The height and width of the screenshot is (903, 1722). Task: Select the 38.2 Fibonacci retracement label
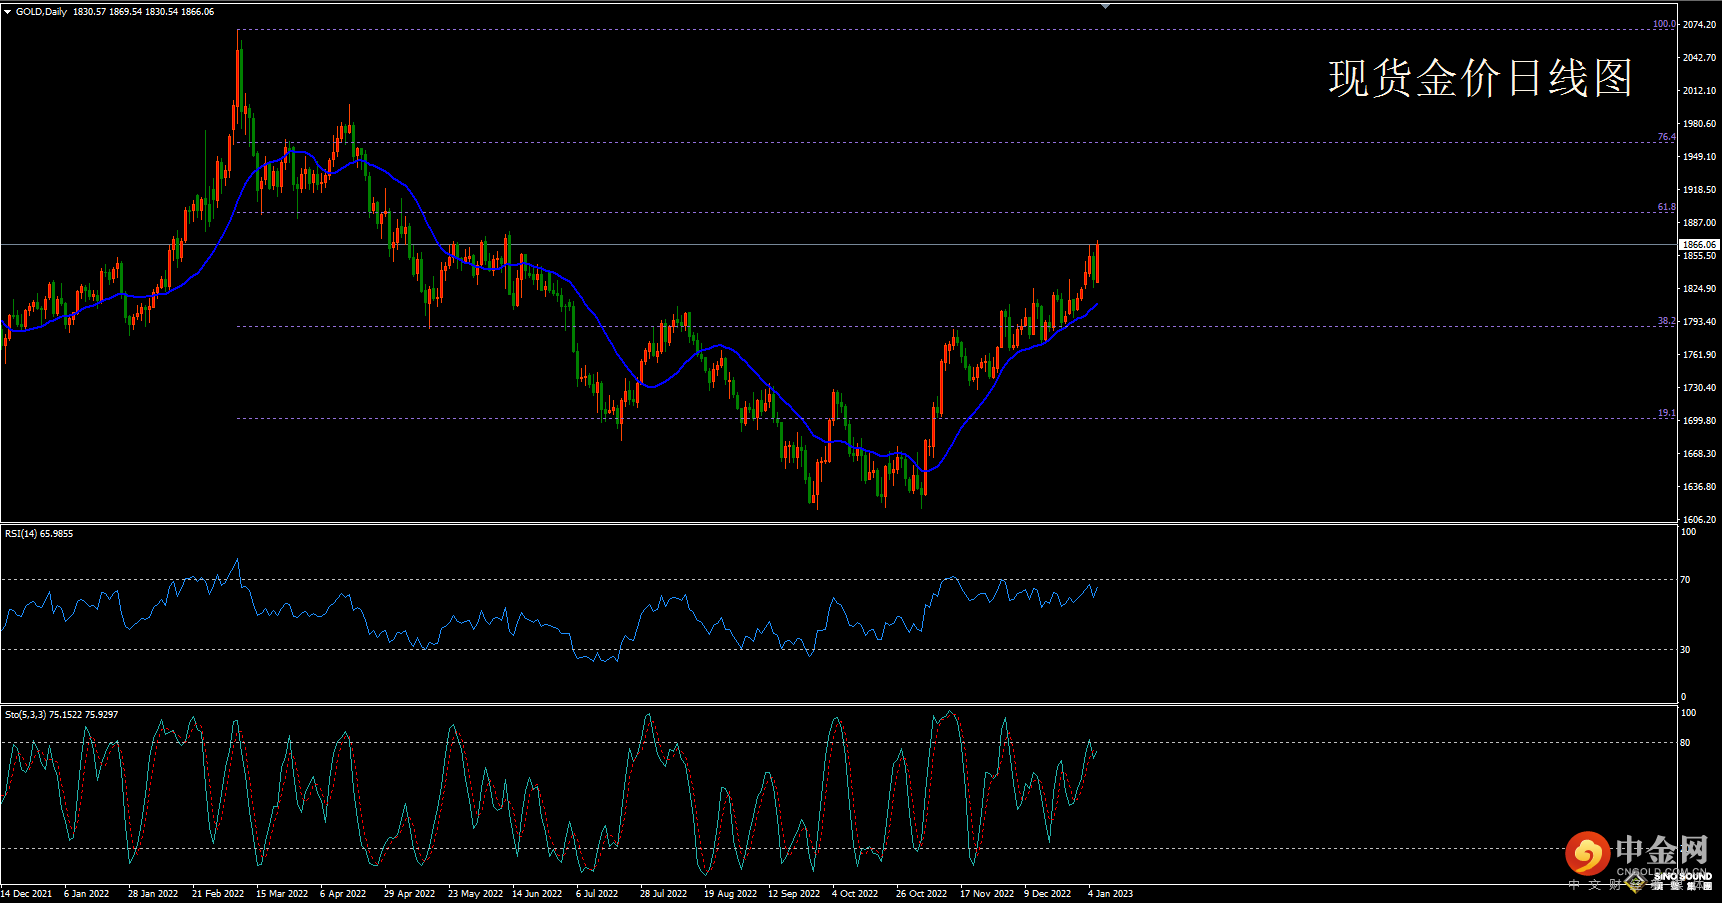1666,321
